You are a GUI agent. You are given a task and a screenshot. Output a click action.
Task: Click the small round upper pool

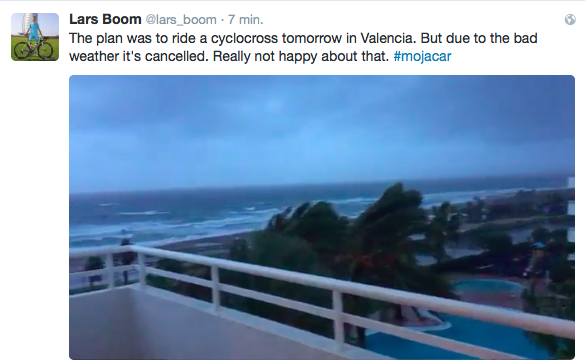pos(488,287)
